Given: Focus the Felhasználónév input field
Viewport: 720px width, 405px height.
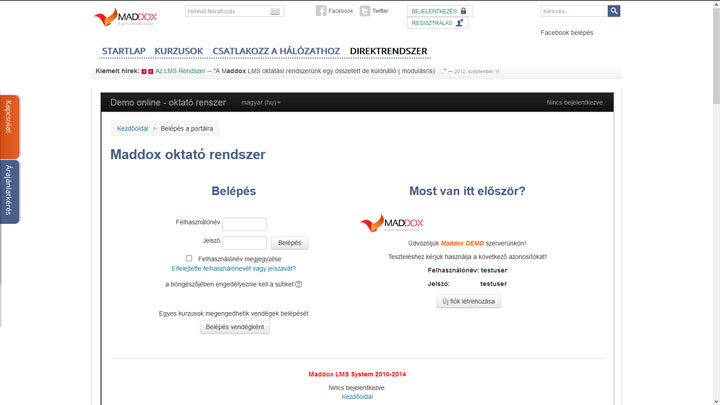Looking at the screenshot, I should point(244,224).
